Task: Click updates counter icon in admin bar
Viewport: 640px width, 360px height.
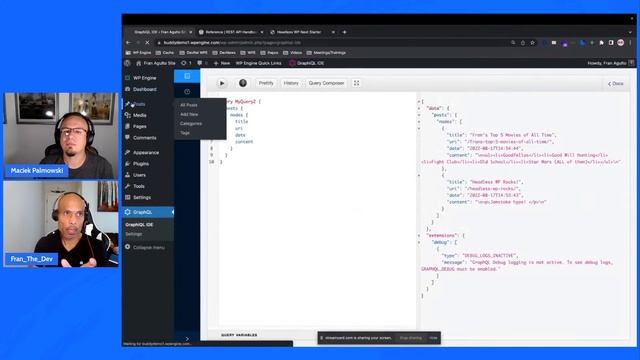Action: click(x=187, y=63)
